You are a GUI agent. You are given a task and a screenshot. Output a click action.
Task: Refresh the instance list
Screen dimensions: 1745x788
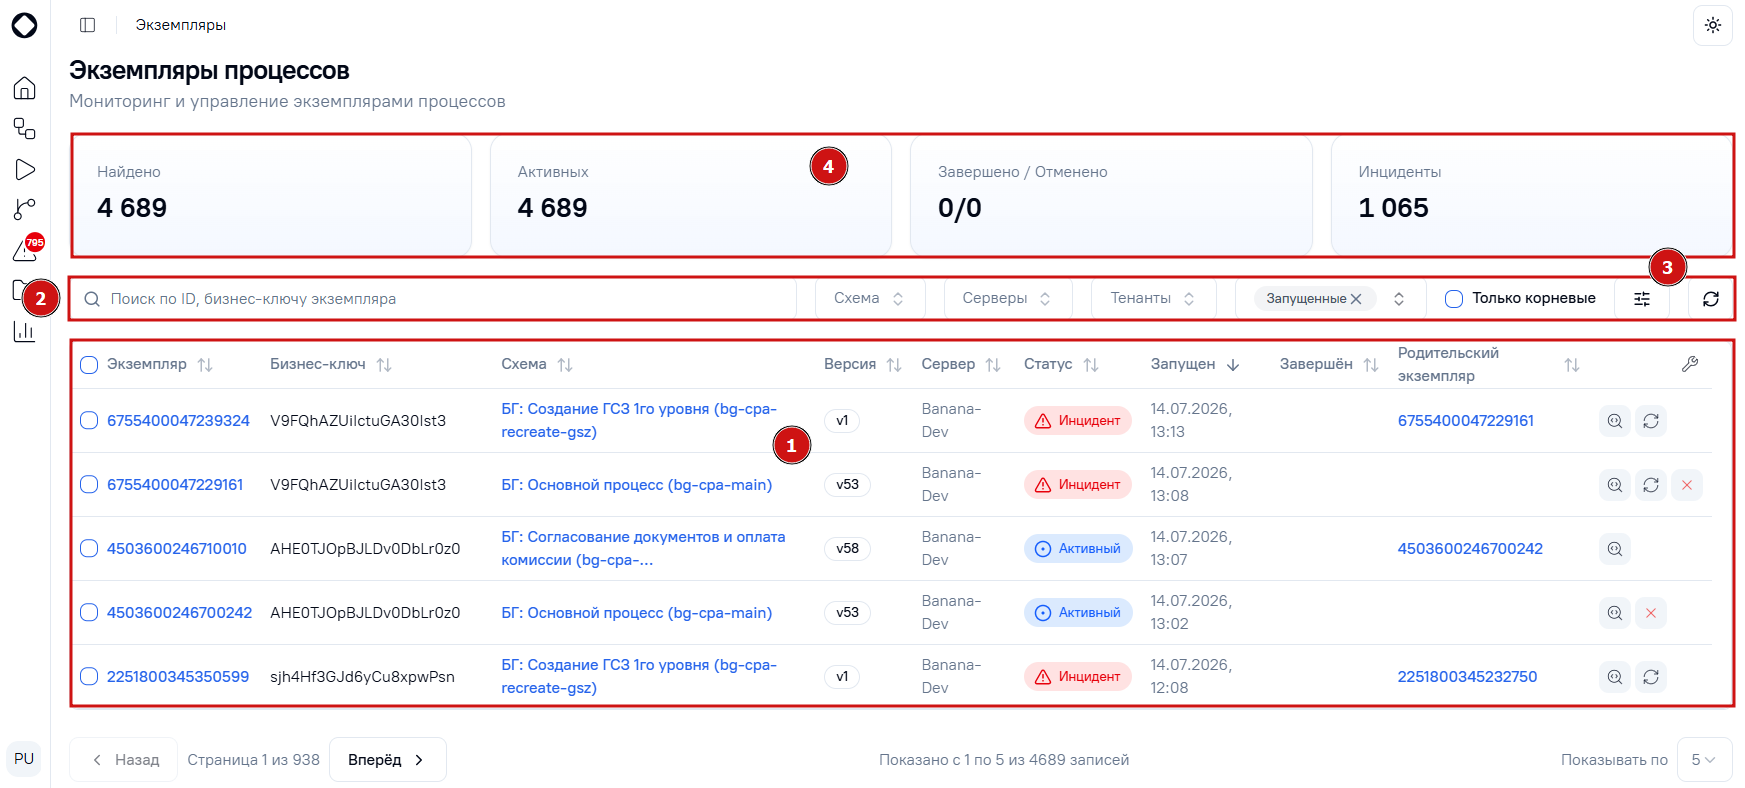[1711, 299]
